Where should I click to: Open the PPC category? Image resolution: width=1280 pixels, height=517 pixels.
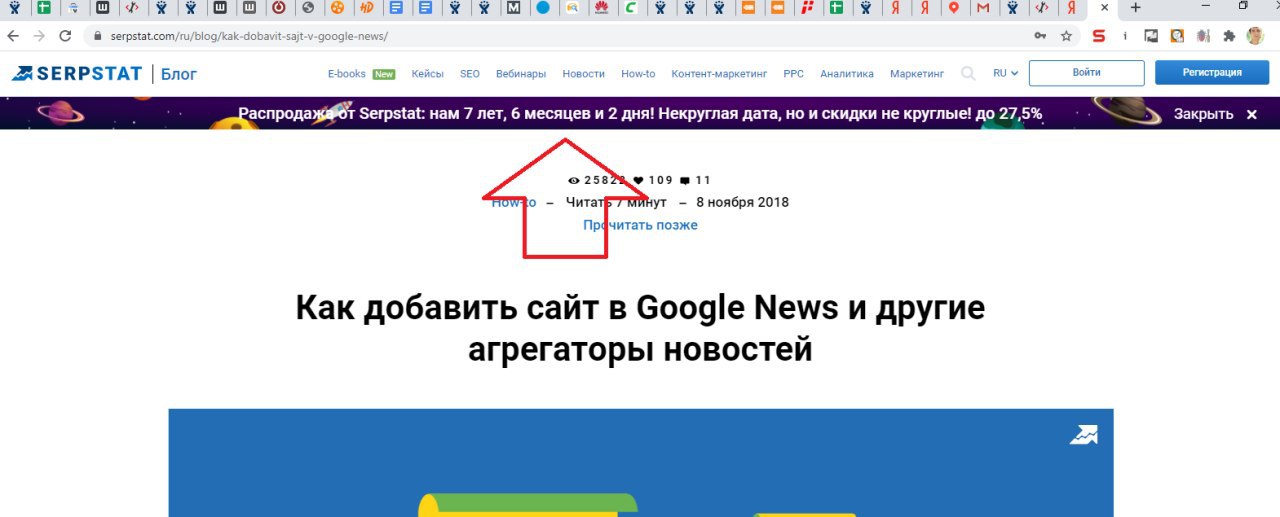[793, 73]
